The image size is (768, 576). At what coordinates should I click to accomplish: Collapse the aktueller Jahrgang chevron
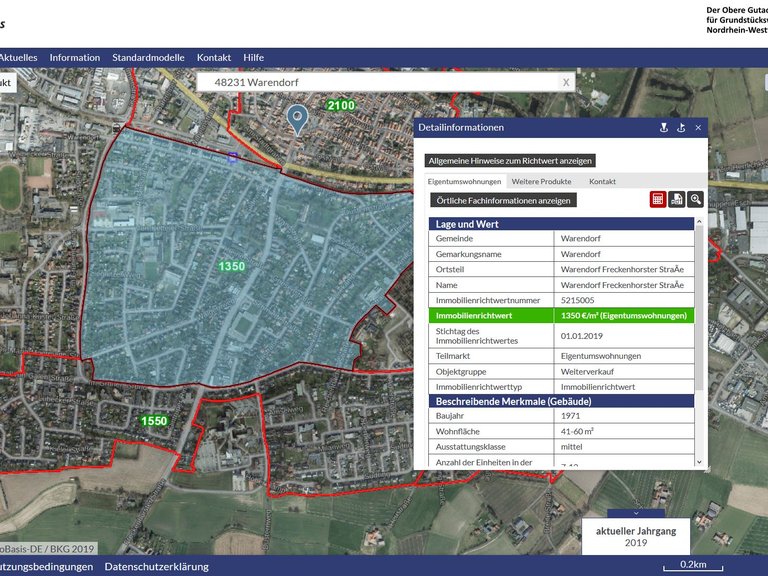pos(636,513)
